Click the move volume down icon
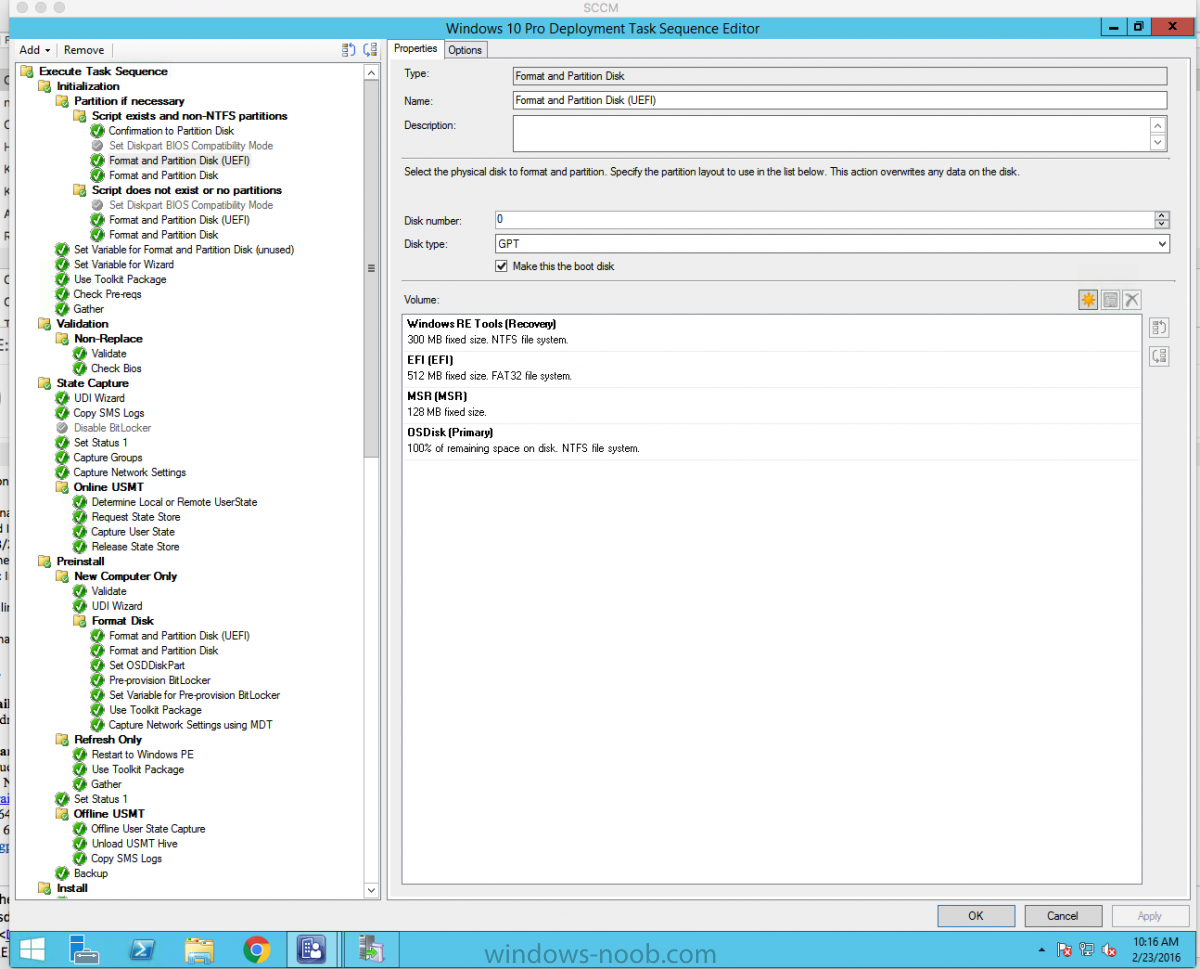1200x969 pixels. 1159,356
